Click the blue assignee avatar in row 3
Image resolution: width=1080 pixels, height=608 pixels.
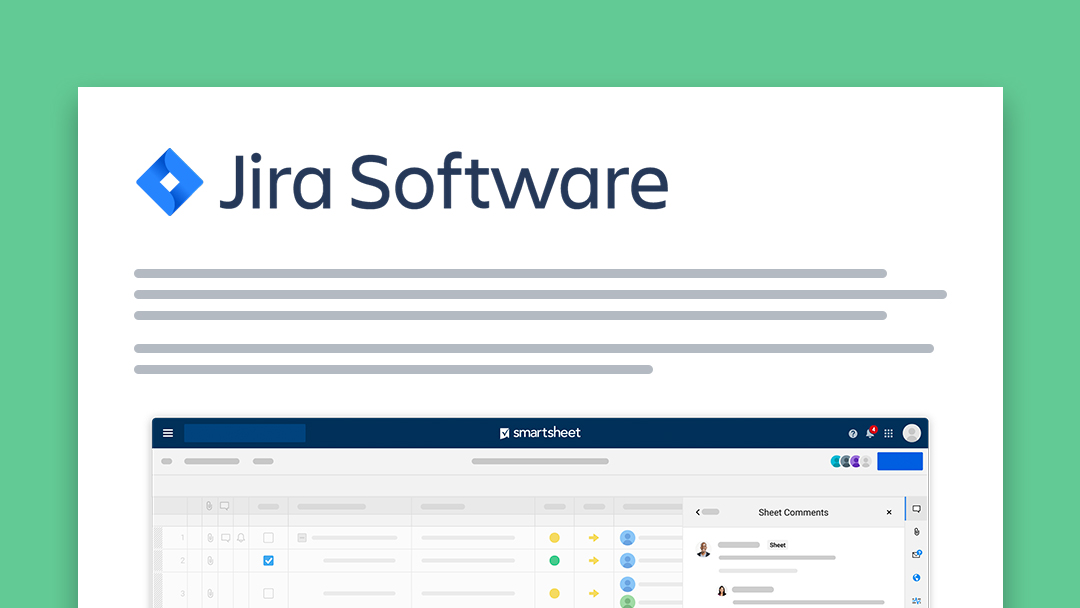point(627,585)
